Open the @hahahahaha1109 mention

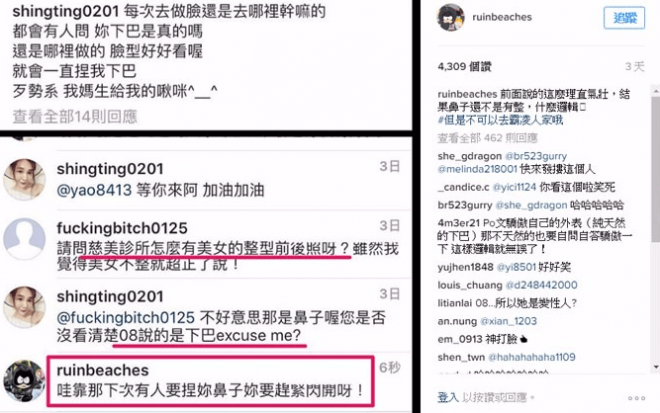click(x=532, y=357)
